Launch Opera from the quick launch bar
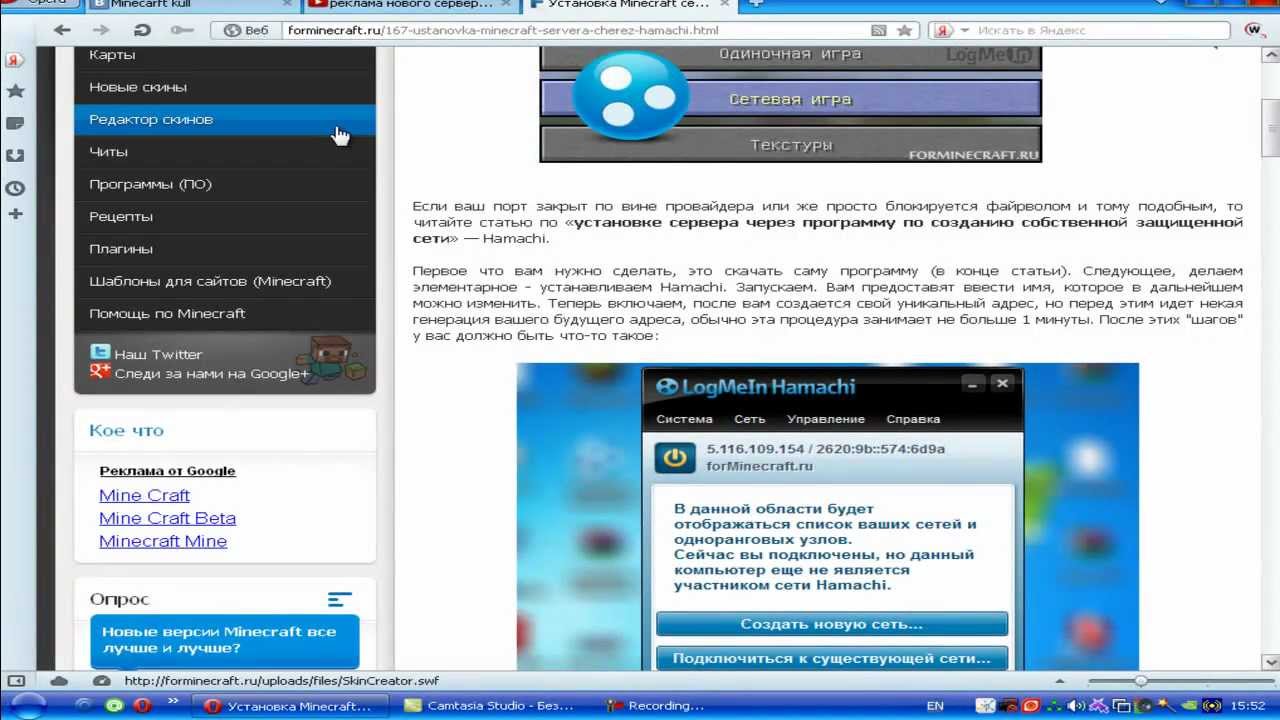1280x720 pixels. (143, 706)
